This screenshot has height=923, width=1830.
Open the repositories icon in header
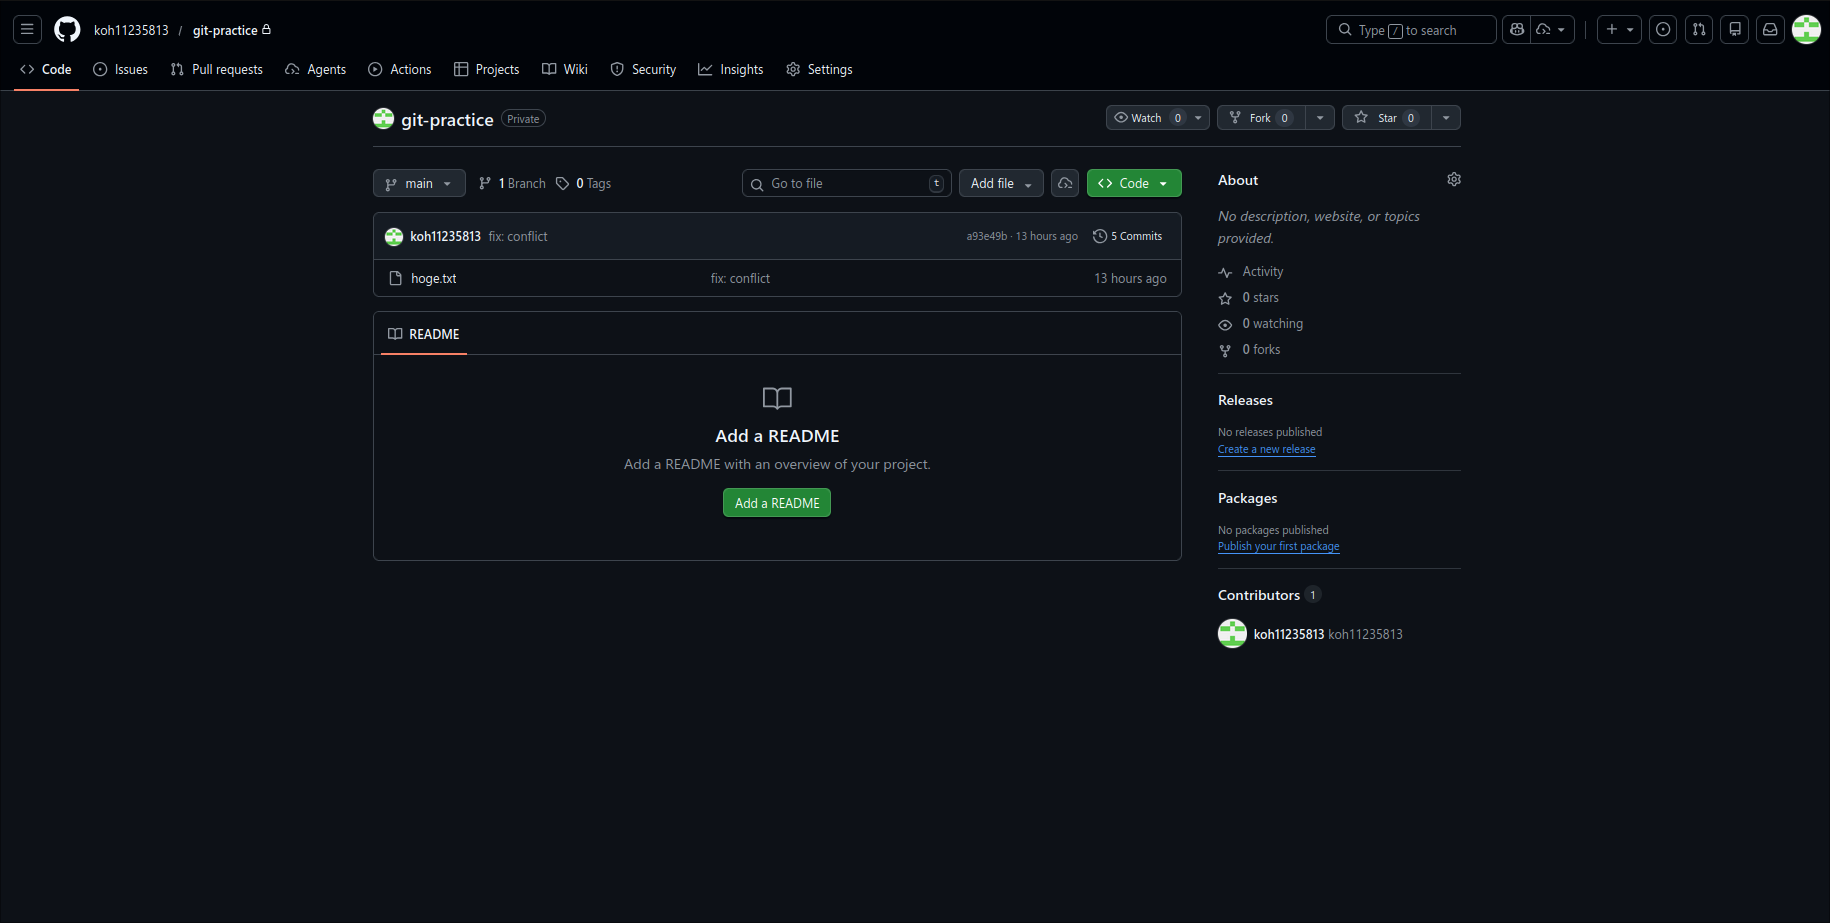pos(1735,30)
